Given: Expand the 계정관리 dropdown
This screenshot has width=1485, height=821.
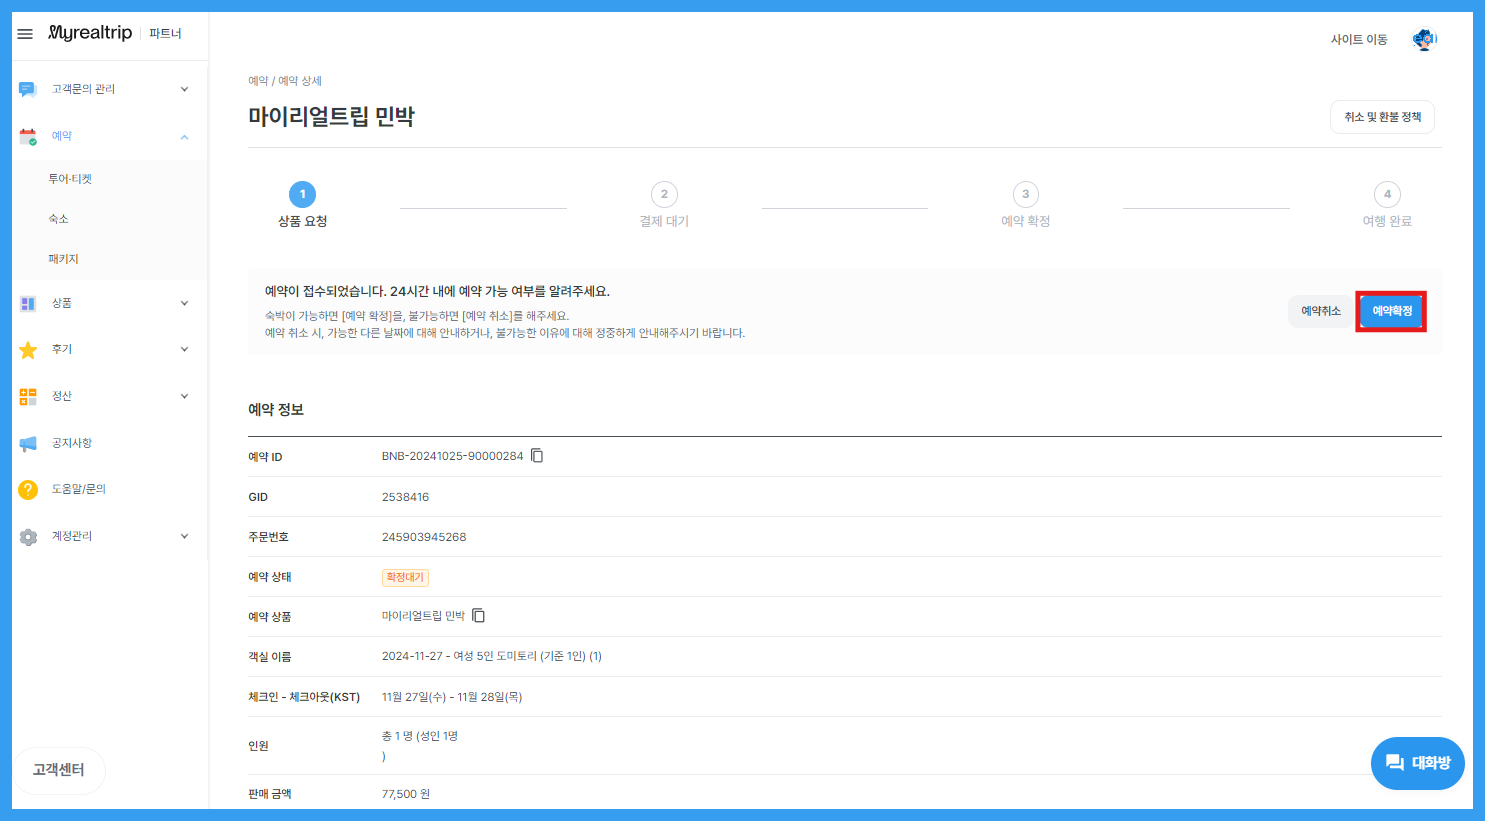Looking at the screenshot, I should point(183,535).
